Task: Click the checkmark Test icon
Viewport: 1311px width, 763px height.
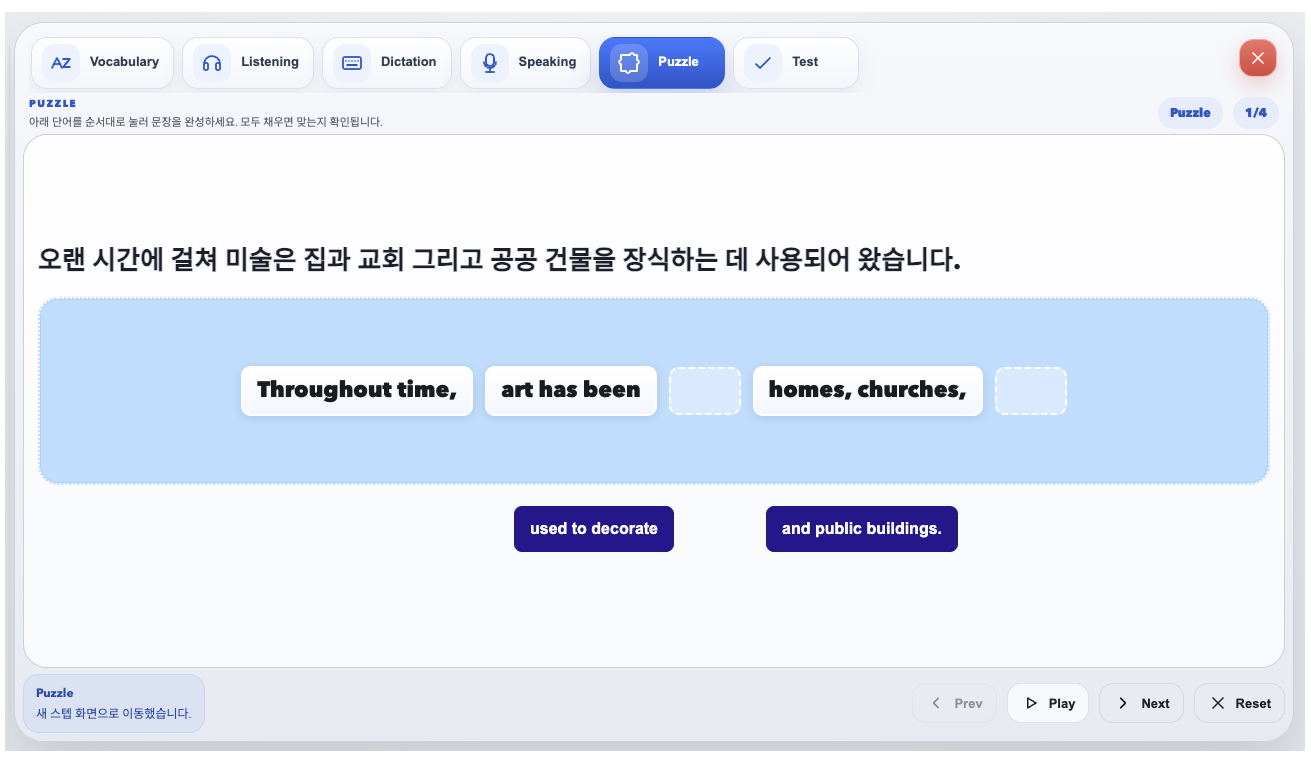Action: coord(763,62)
